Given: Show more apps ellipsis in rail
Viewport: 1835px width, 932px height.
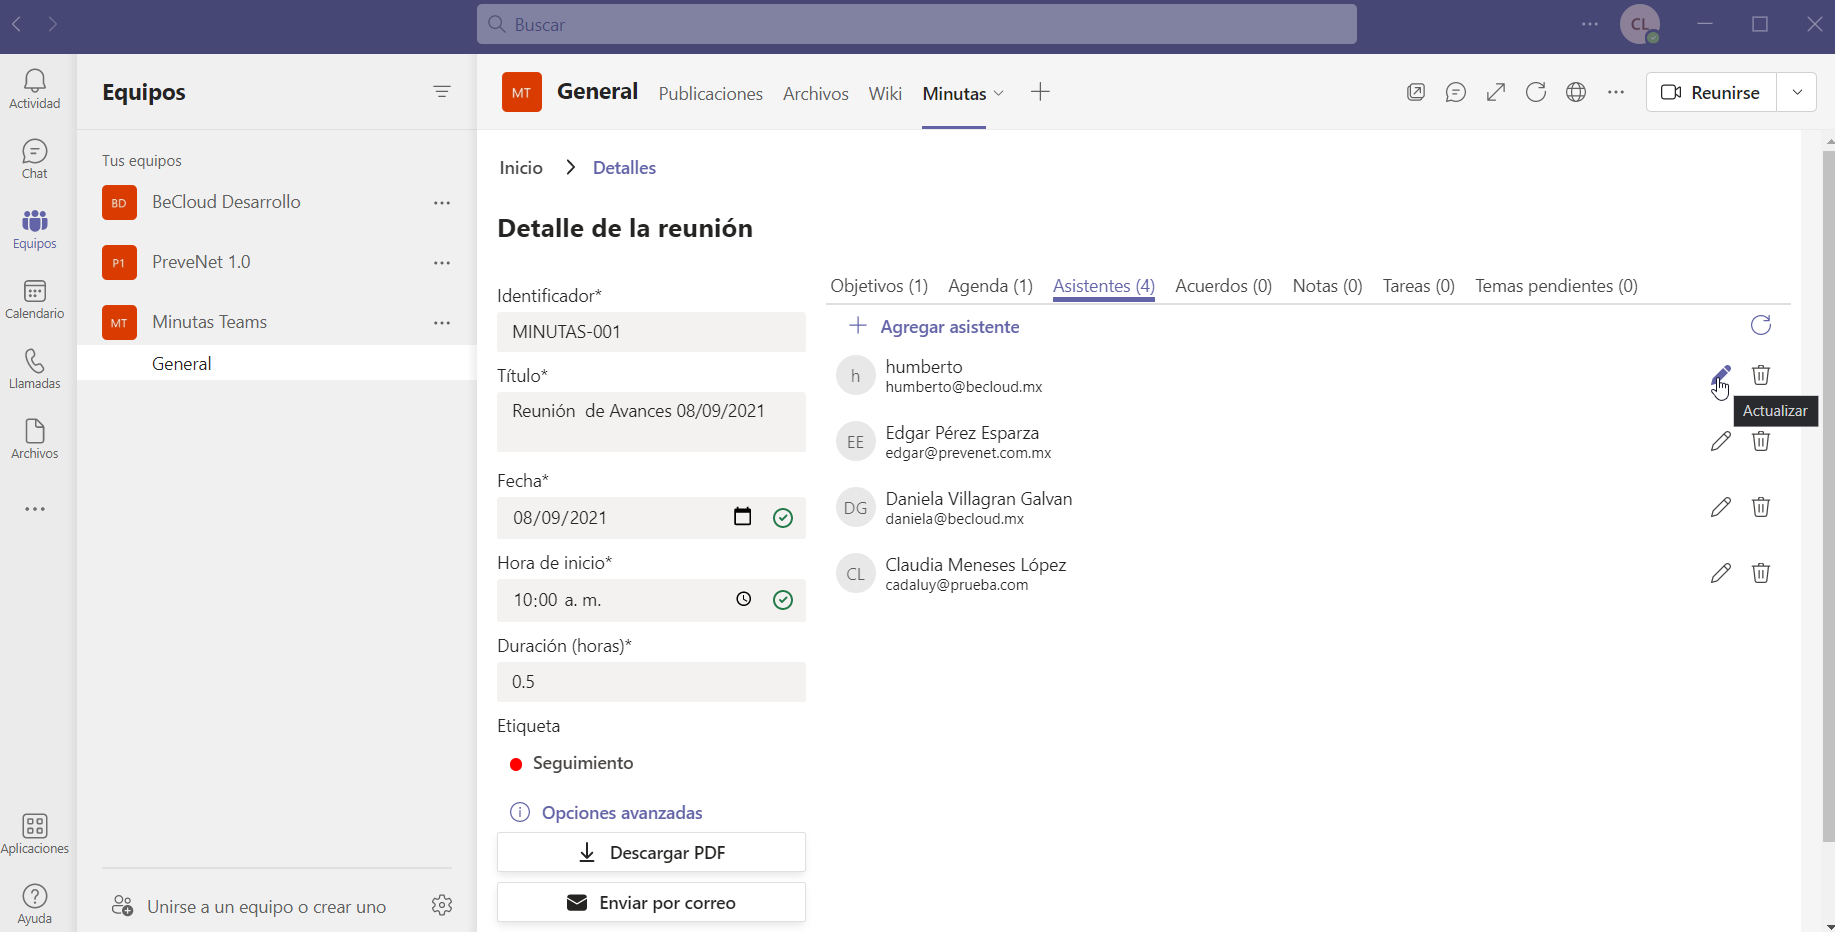Looking at the screenshot, I should (35, 509).
